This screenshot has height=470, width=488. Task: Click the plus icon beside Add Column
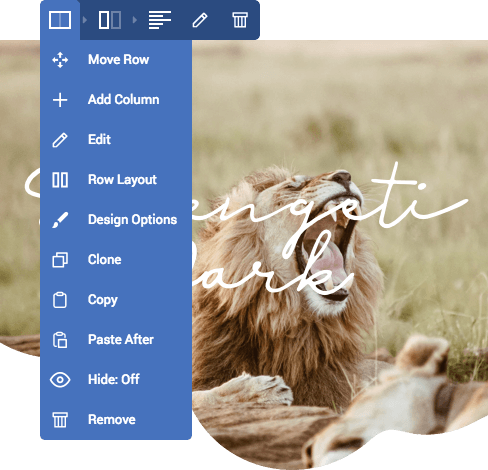(60, 100)
